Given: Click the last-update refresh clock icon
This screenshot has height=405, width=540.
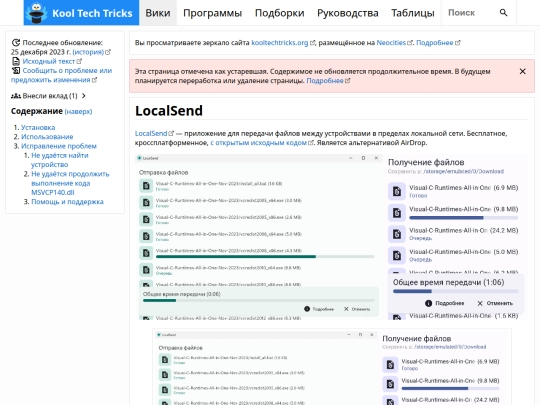Looking at the screenshot, I should coord(15,43).
